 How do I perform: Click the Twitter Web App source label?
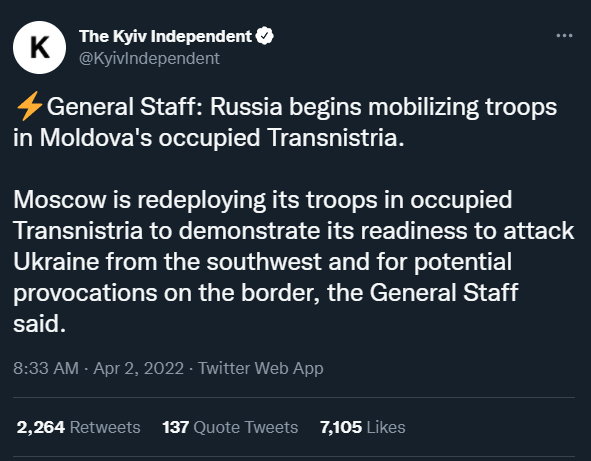tap(261, 368)
